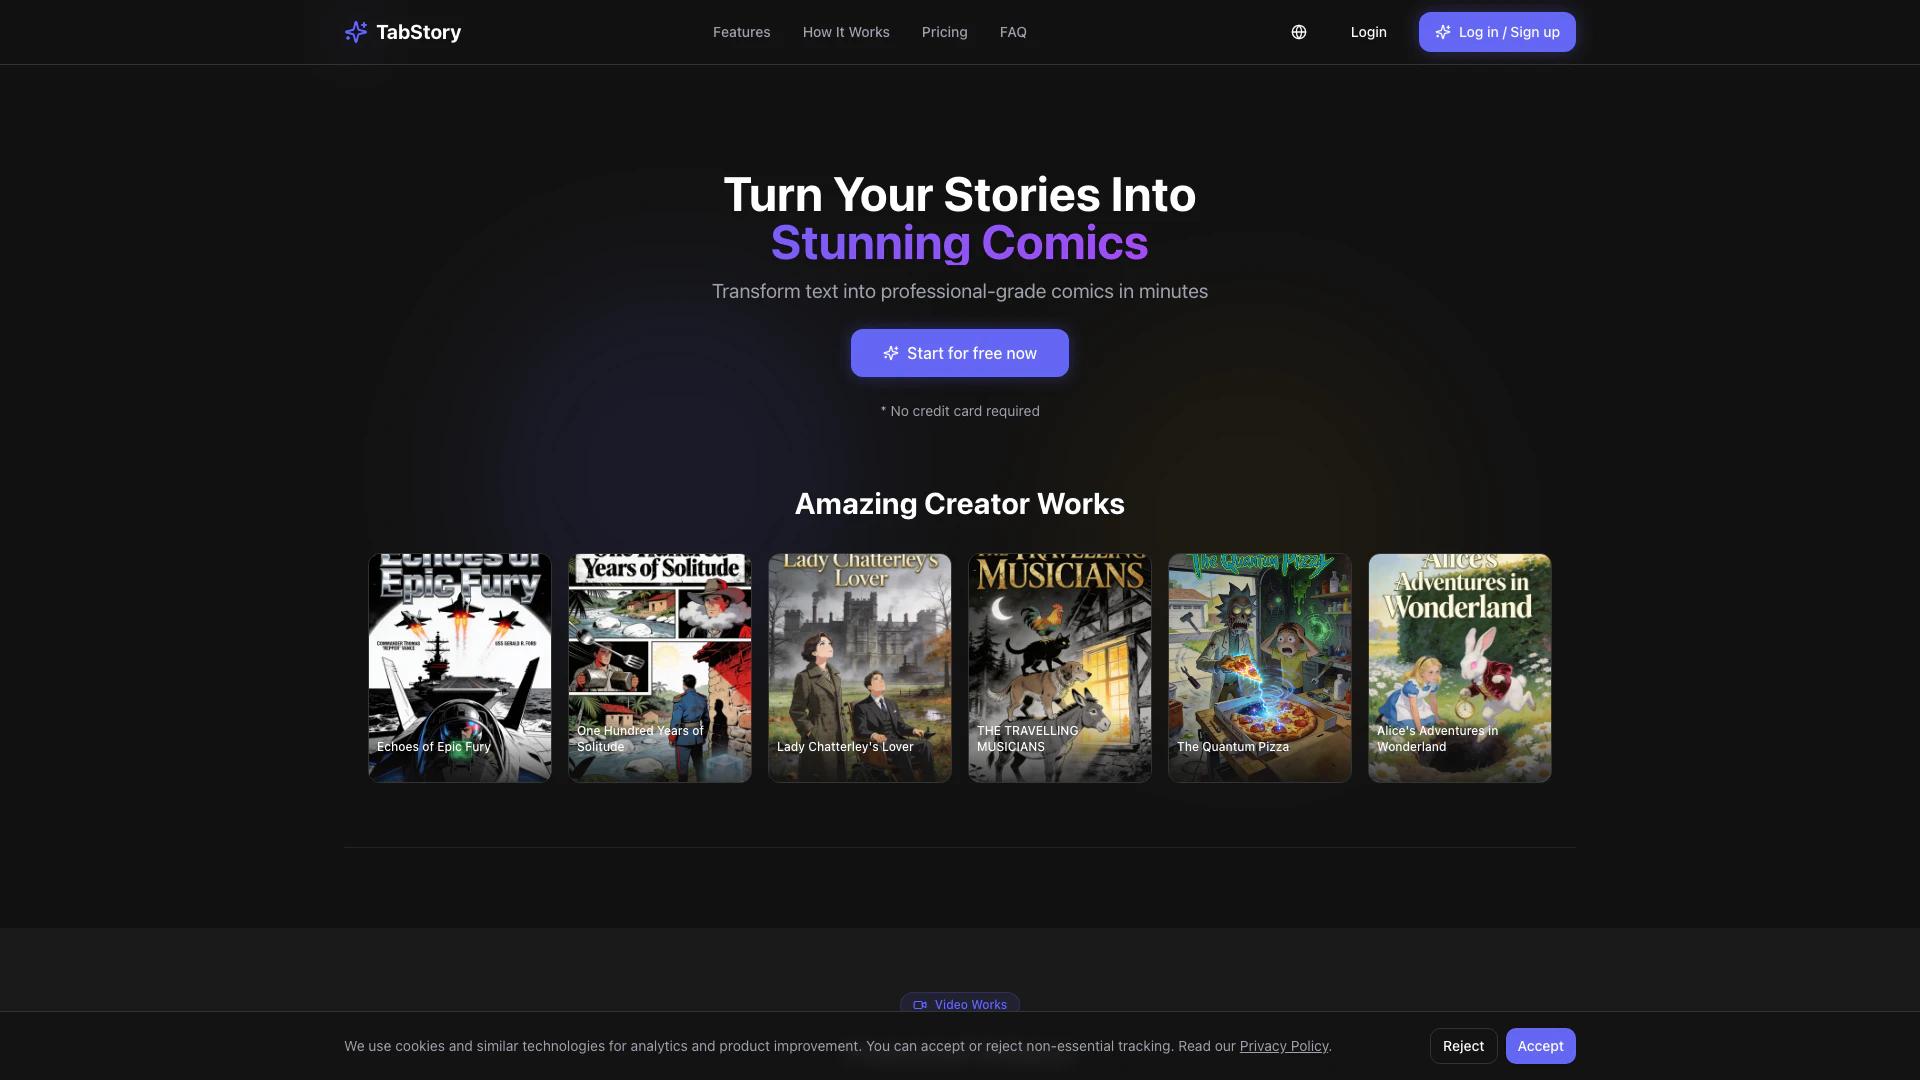Open the Privacy Policy link

[1283, 1046]
